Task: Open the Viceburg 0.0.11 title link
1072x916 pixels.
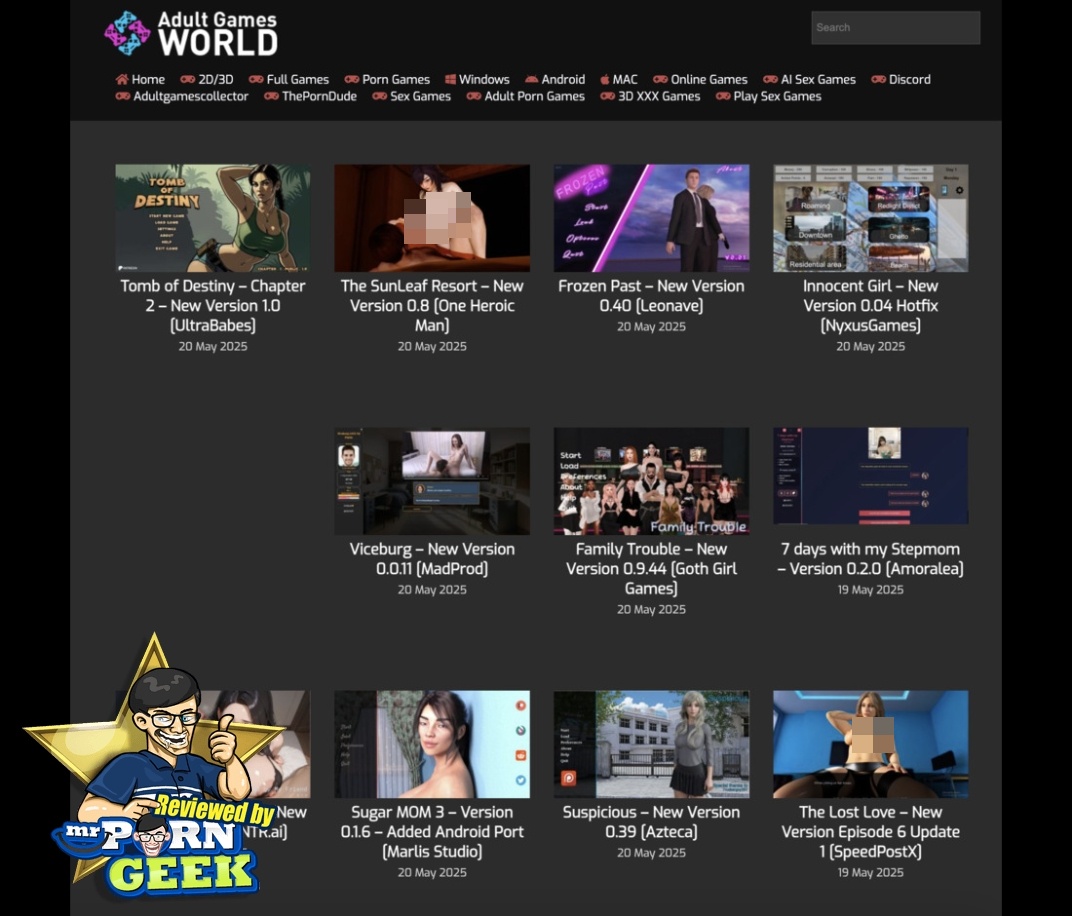Action: (432, 559)
